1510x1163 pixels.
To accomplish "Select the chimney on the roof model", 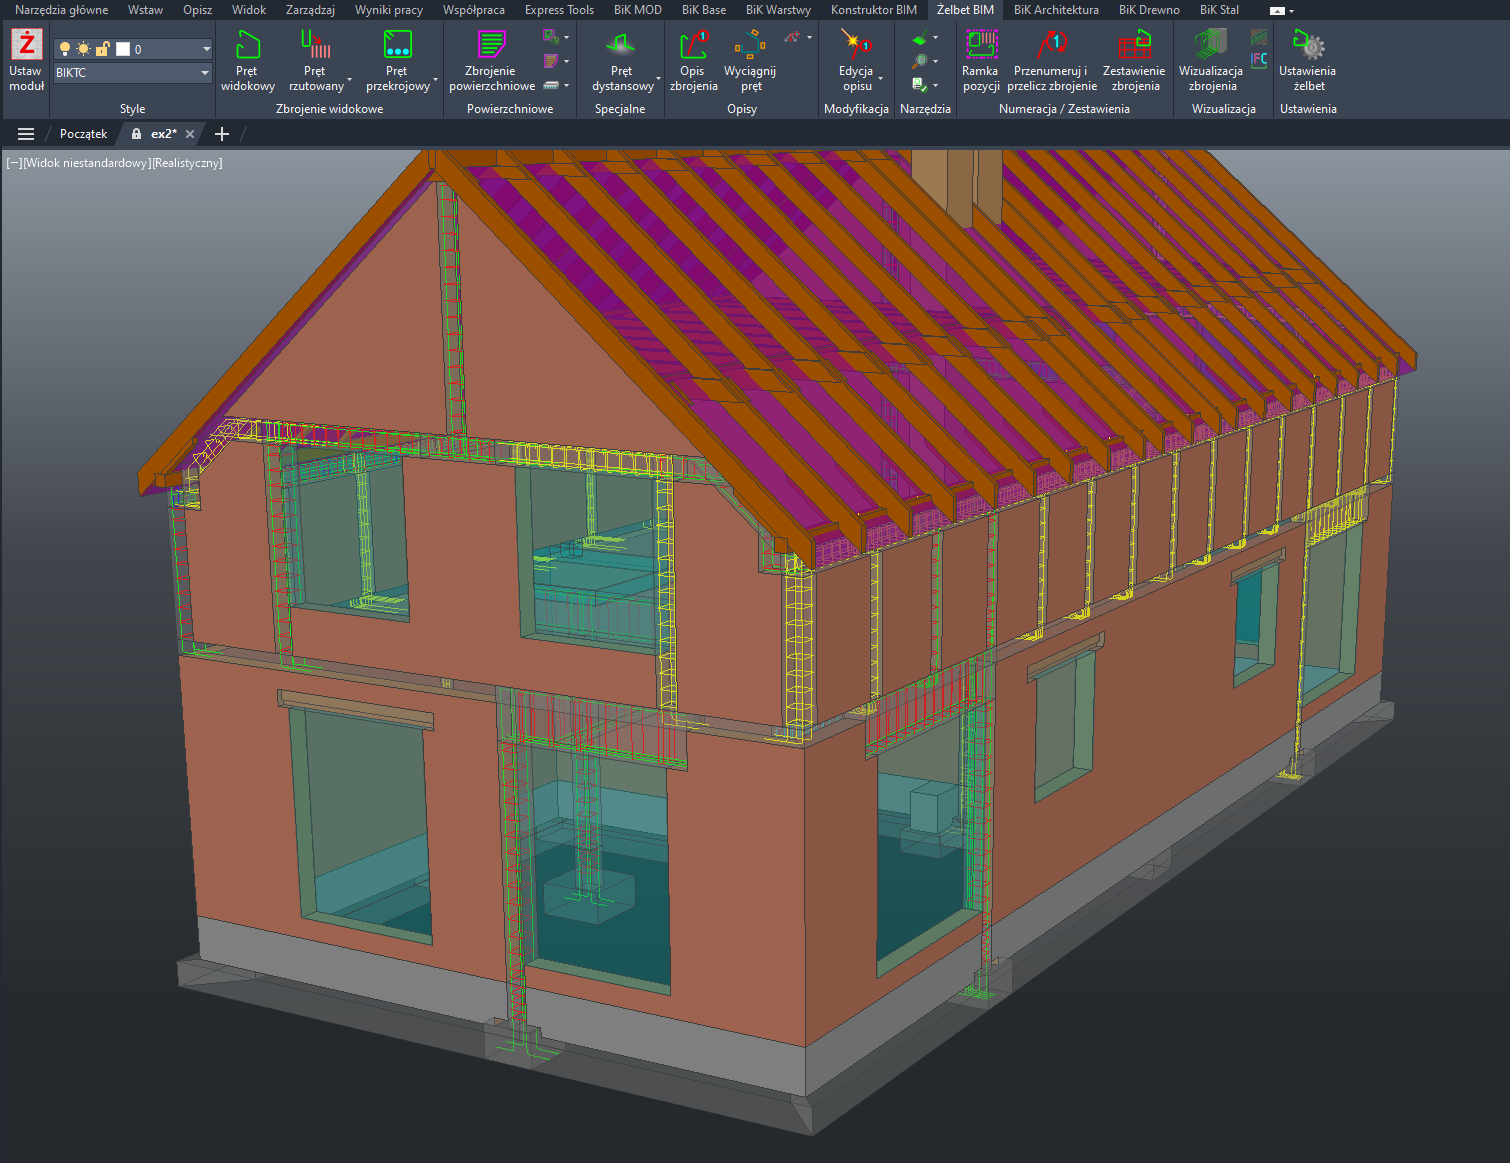I will click(956, 185).
